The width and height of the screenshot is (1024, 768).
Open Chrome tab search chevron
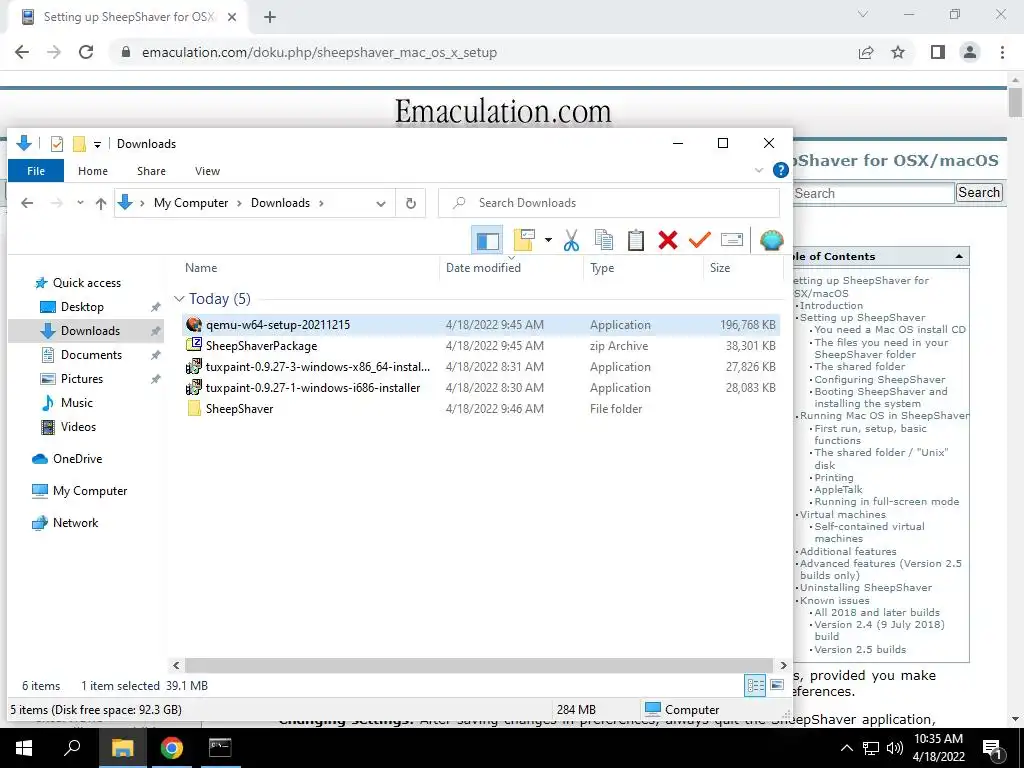(863, 14)
